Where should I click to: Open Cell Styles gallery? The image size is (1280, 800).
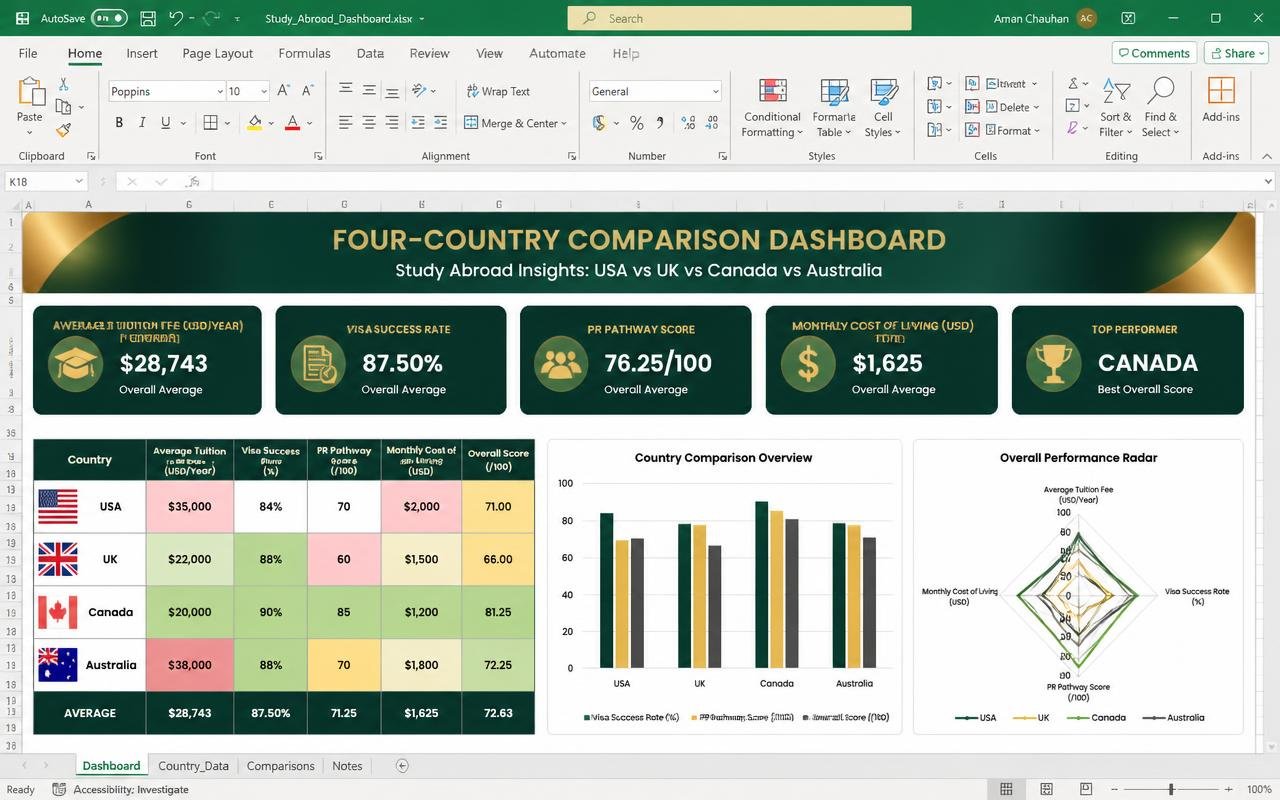(x=883, y=109)
